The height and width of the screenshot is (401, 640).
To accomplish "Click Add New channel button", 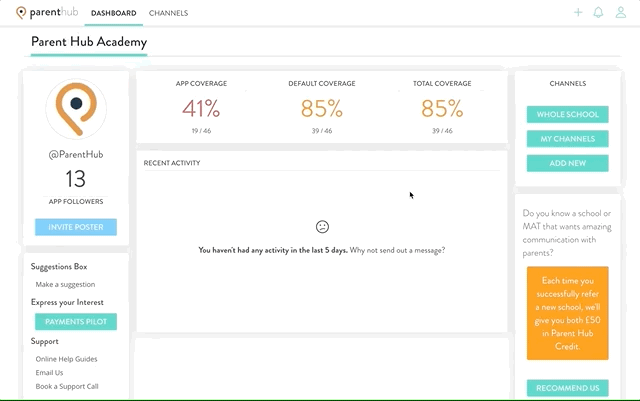I will [567, 163].
